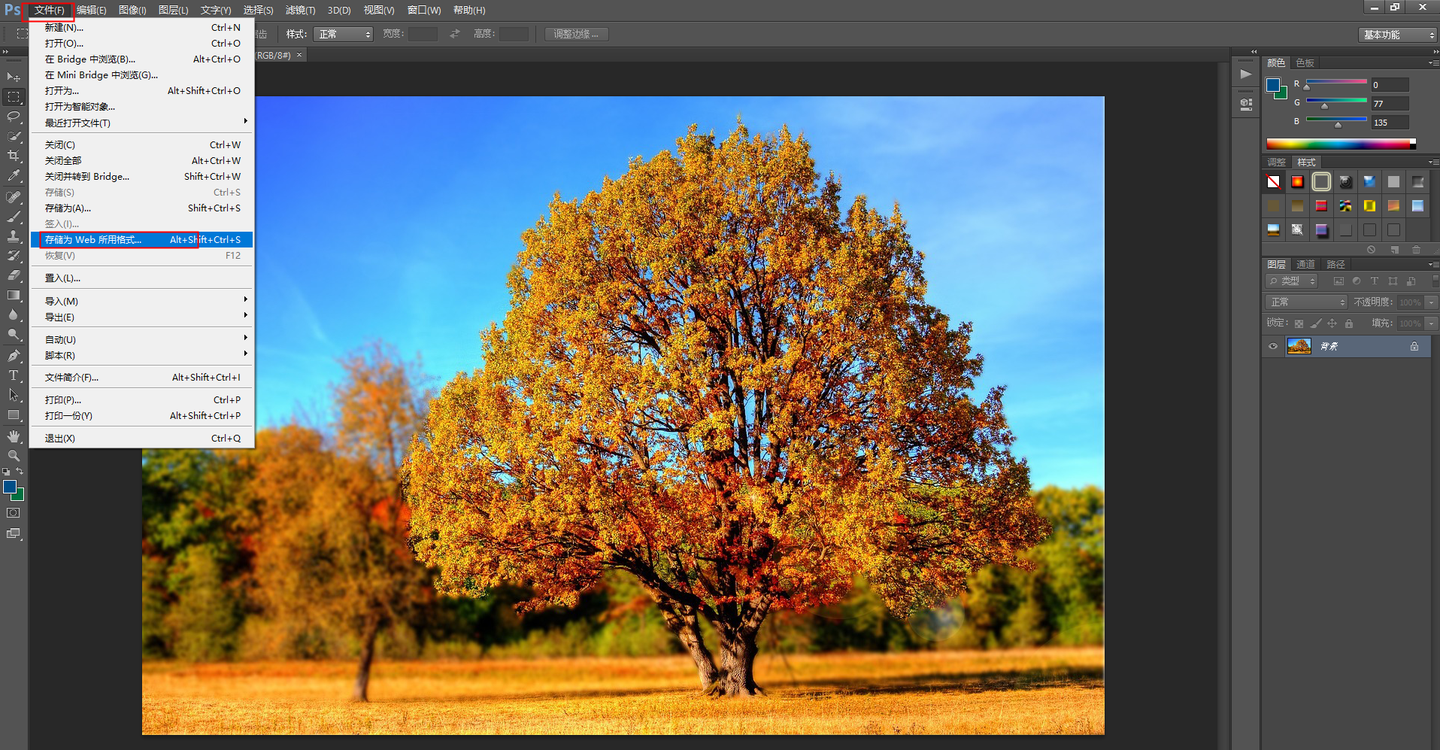Choose 存储为(A) from File menu
This screenshot has width=1440, height=750.
(x=142, y=208)
